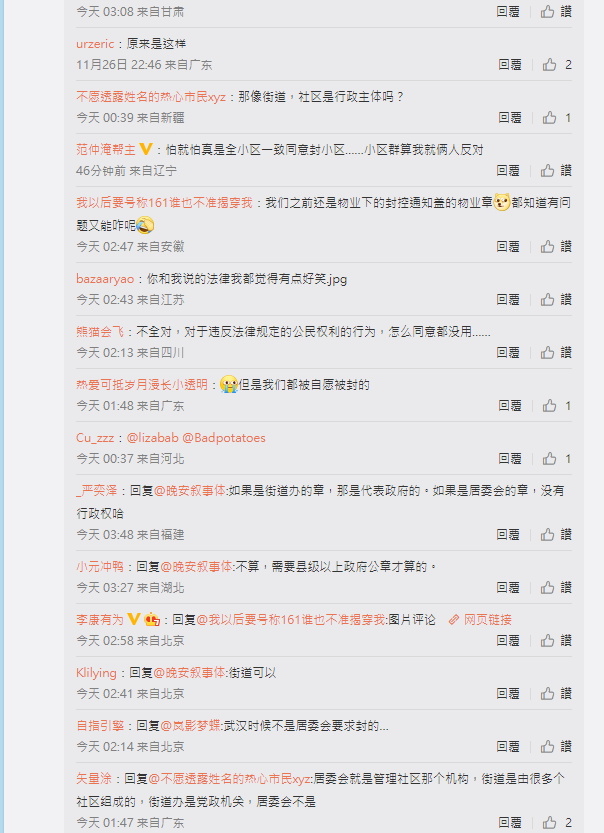
Task: Reply to 热爱可抵岁月漫长小透明's comment
Action: point(510,406)
